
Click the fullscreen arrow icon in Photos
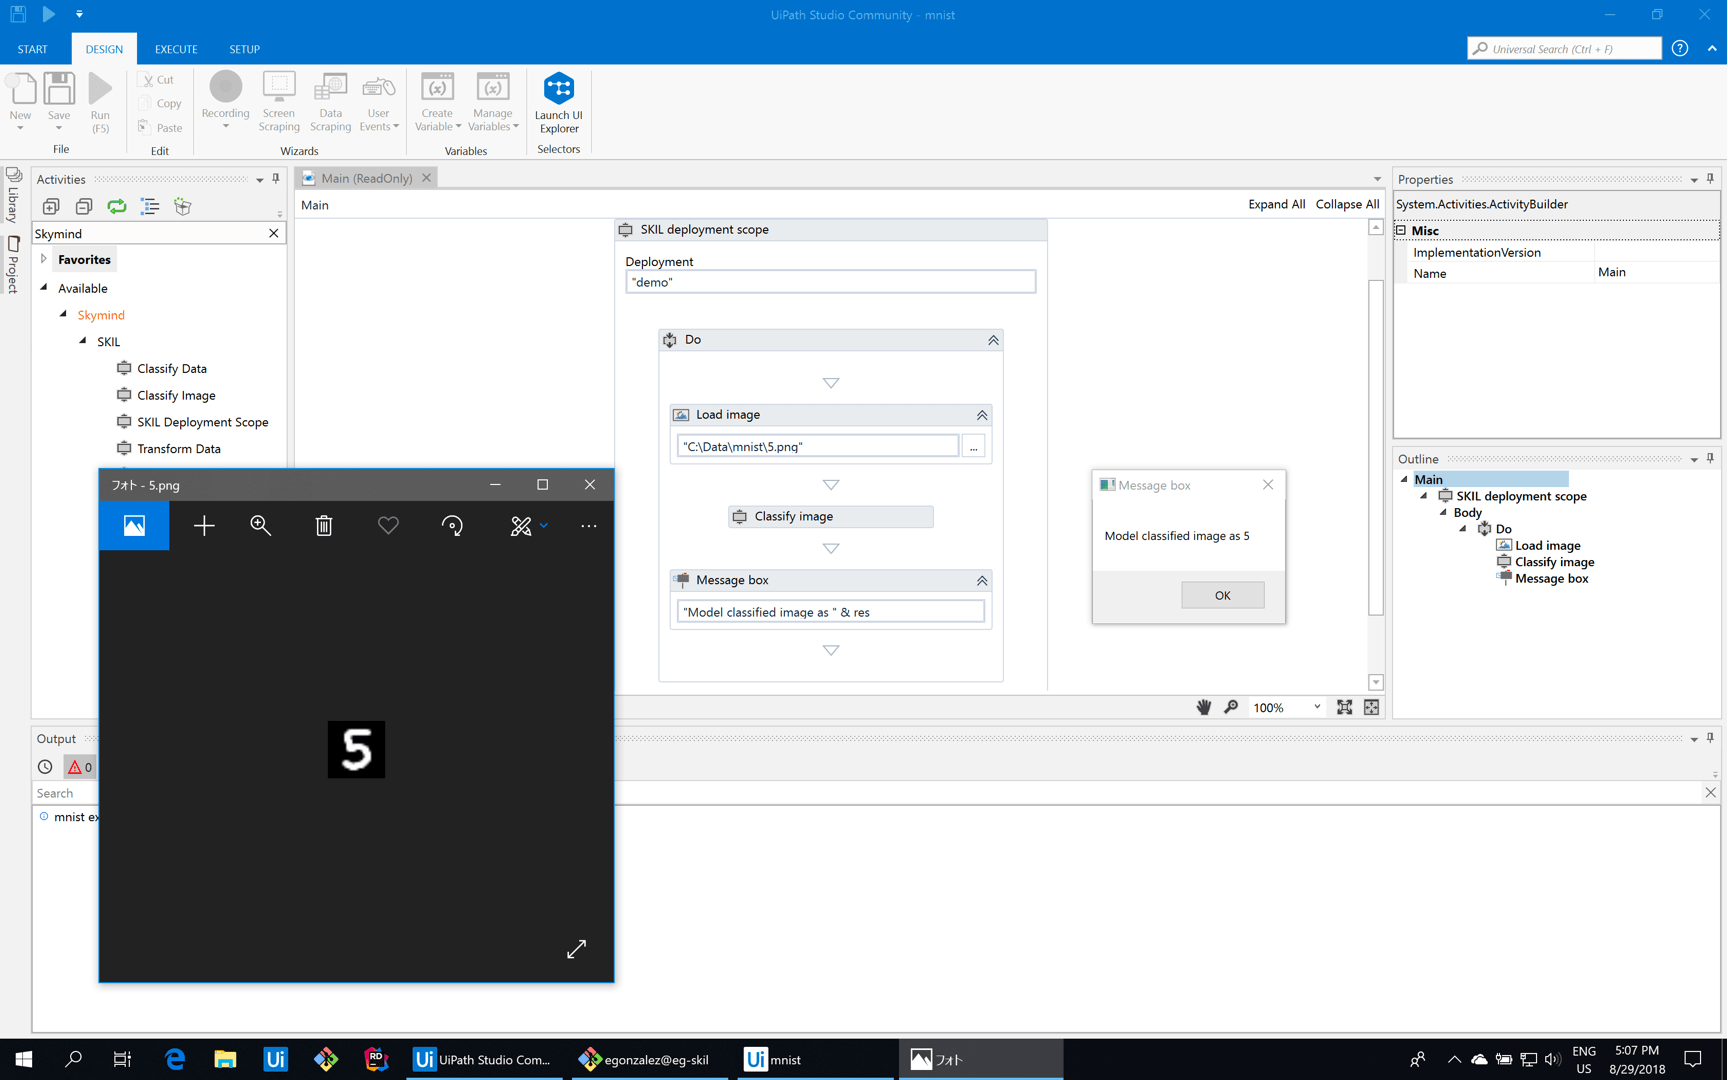point(577,949)
